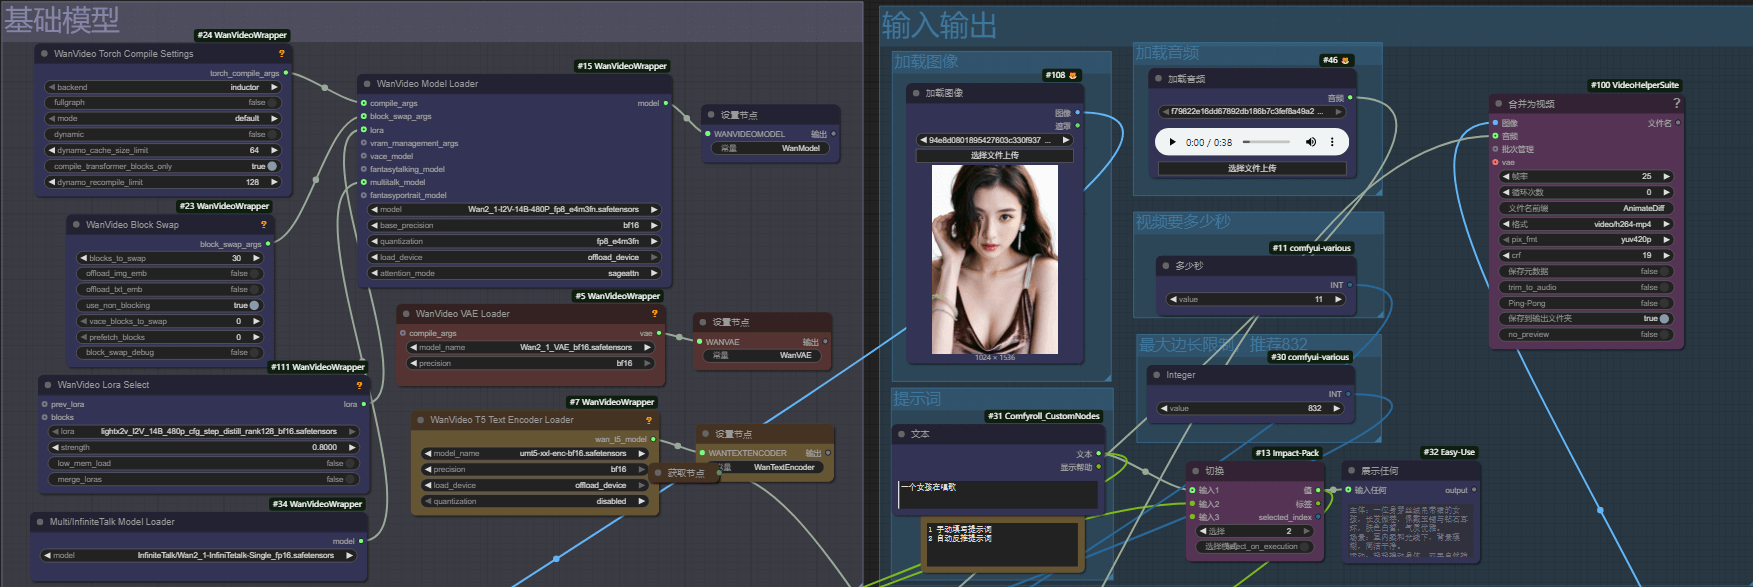Click the 文本 prompt text input box

tap(997, 495)
